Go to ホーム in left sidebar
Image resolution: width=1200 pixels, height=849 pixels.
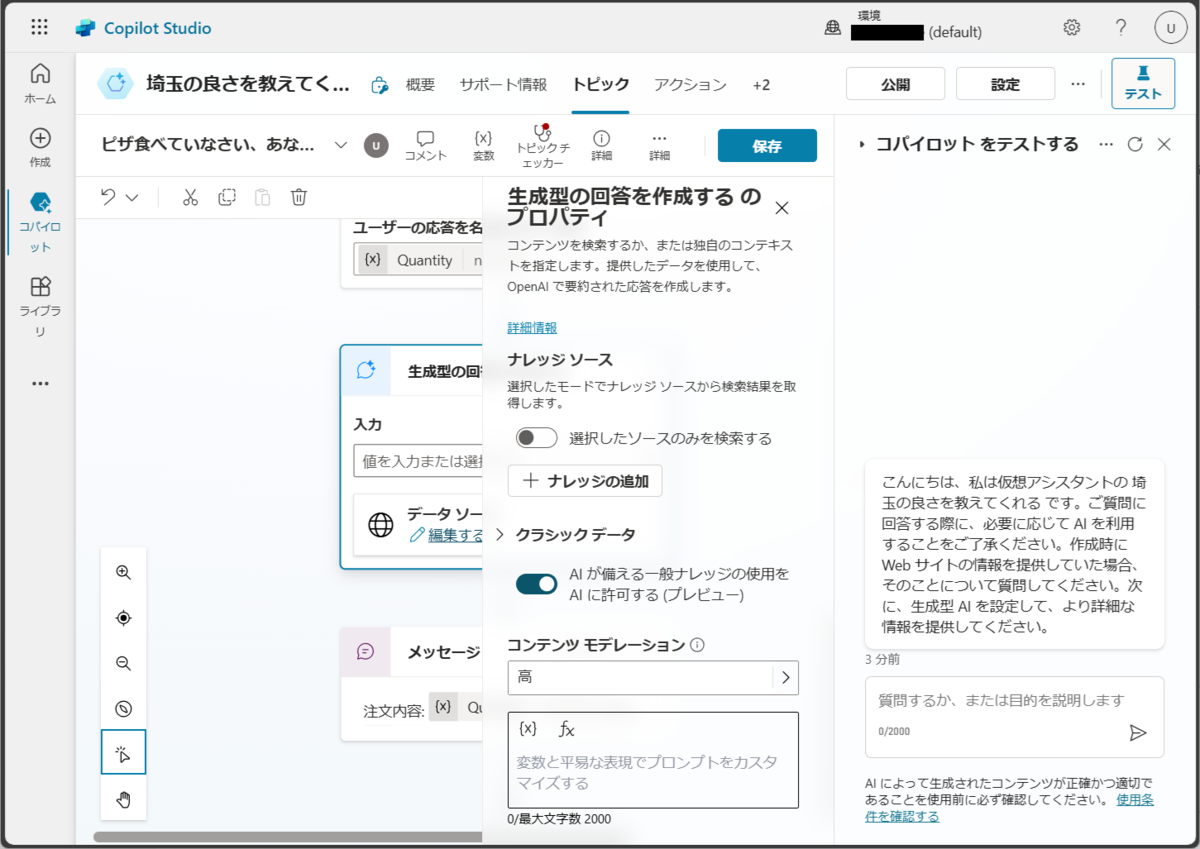40,84
